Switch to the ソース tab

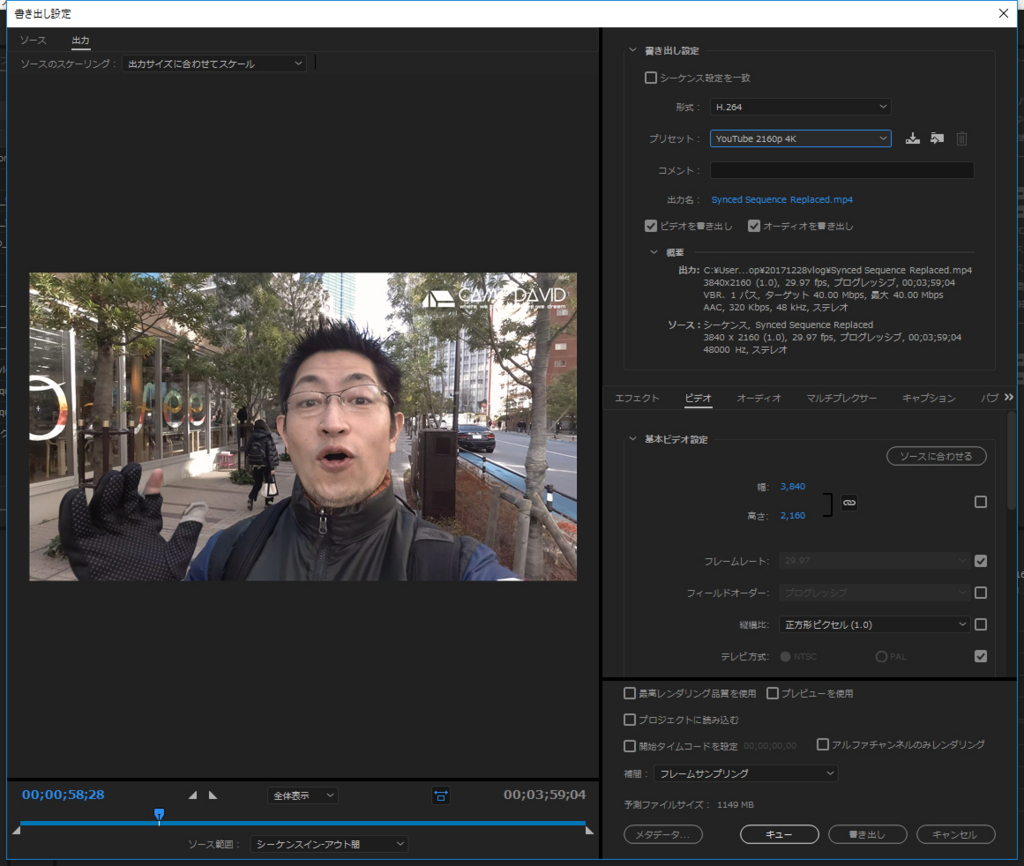coord(33,40)
